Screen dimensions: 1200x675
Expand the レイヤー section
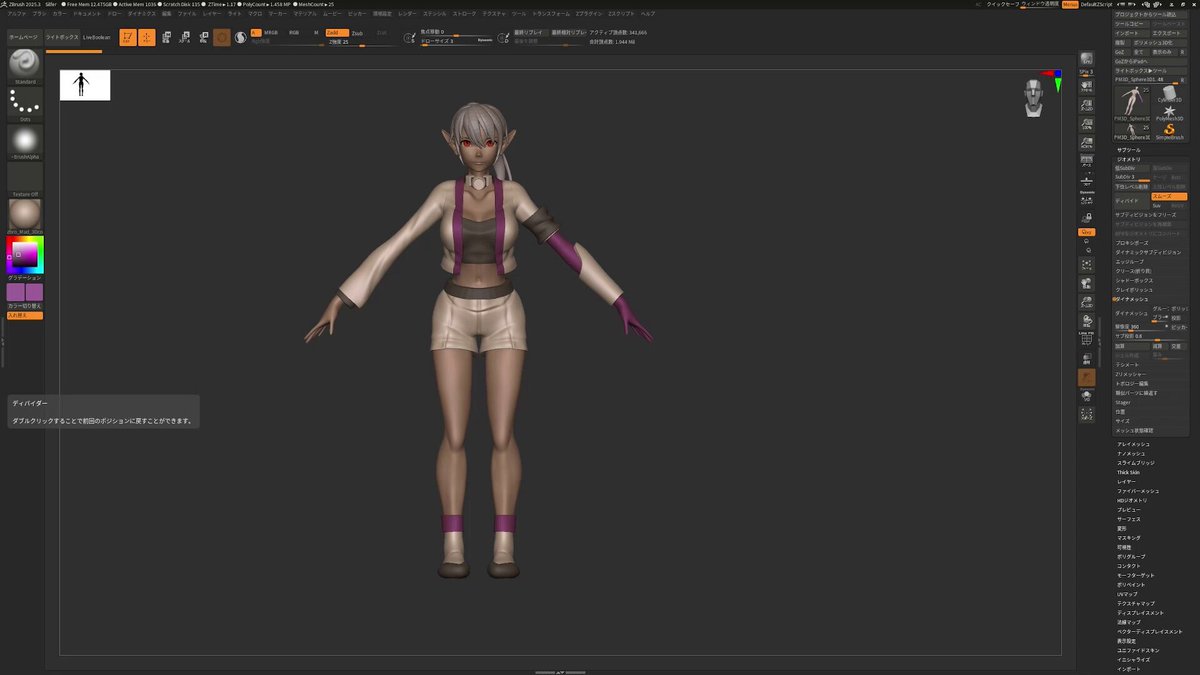1126,482
